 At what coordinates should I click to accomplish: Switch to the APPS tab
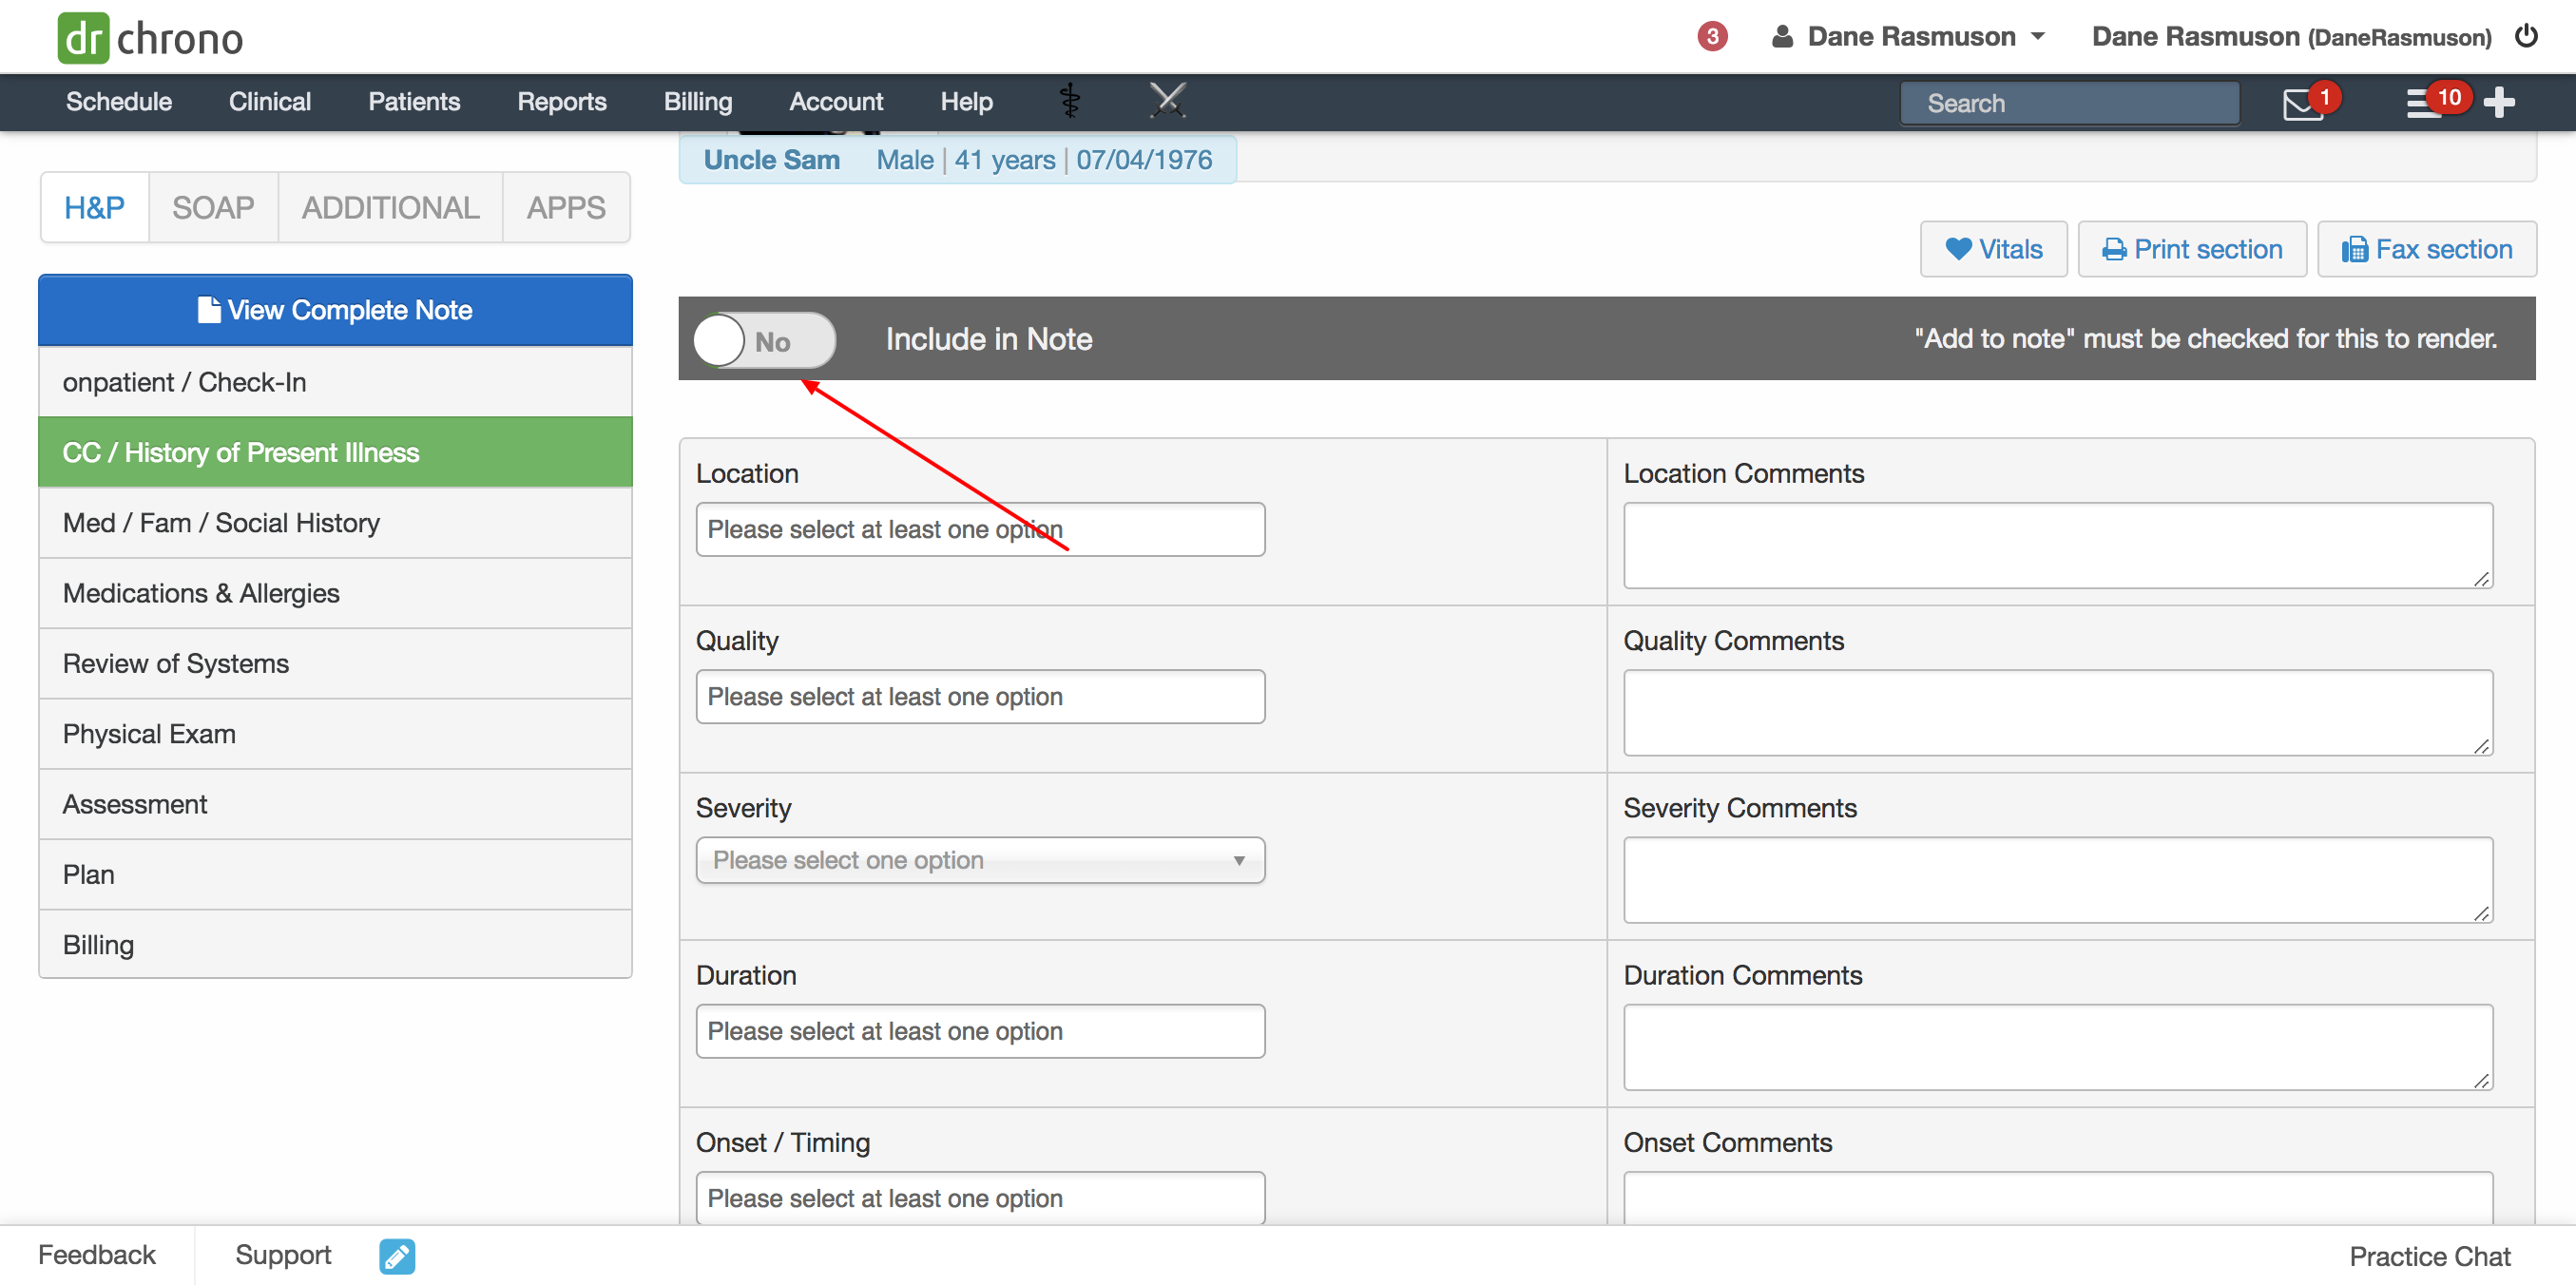click(x=566, y=208)
